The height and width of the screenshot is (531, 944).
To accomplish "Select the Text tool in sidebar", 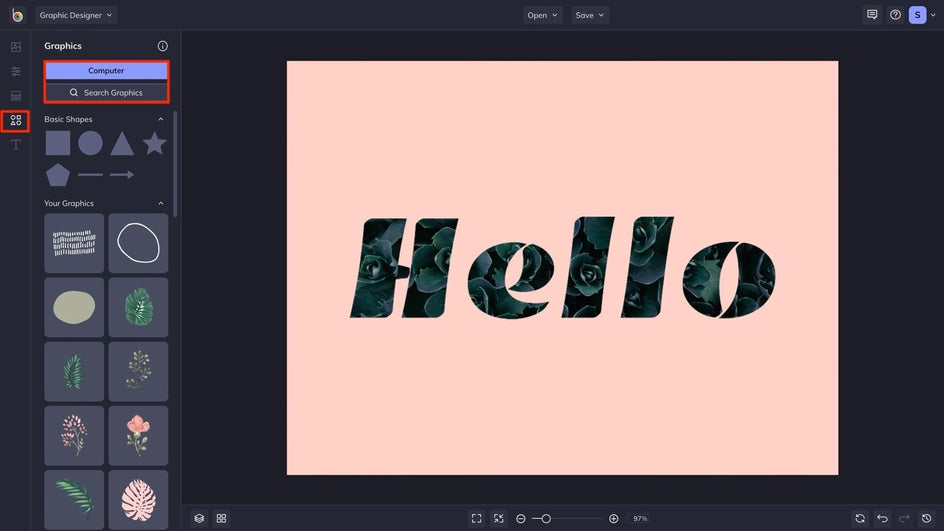I will click(15, 145).
